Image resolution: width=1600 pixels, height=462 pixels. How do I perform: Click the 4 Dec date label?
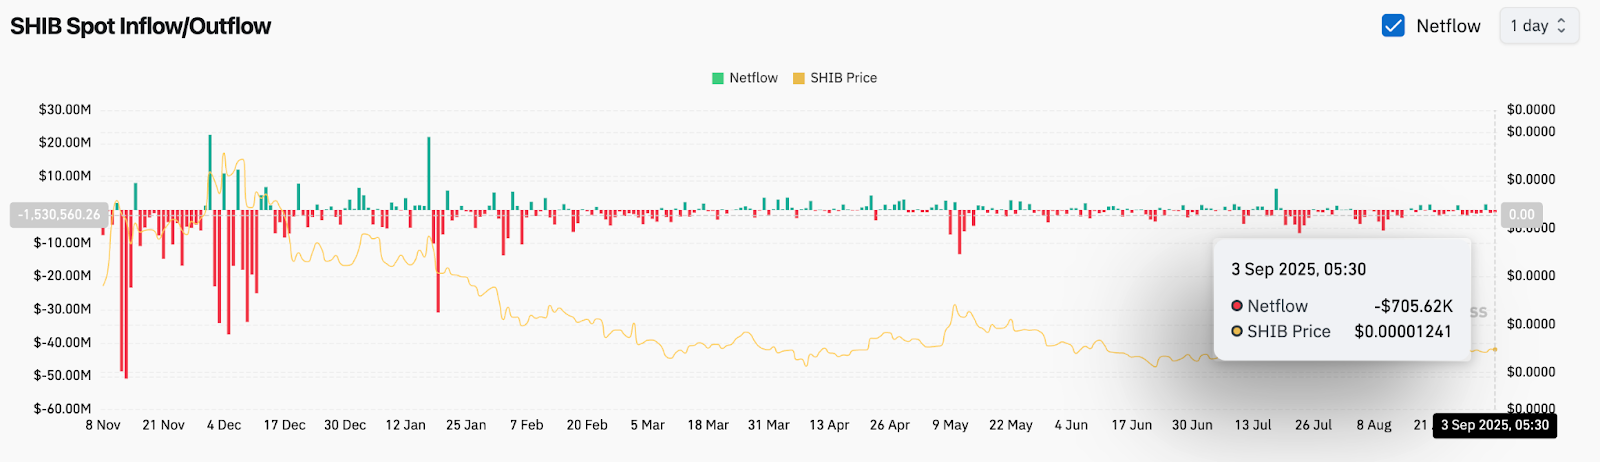point(224,425)
